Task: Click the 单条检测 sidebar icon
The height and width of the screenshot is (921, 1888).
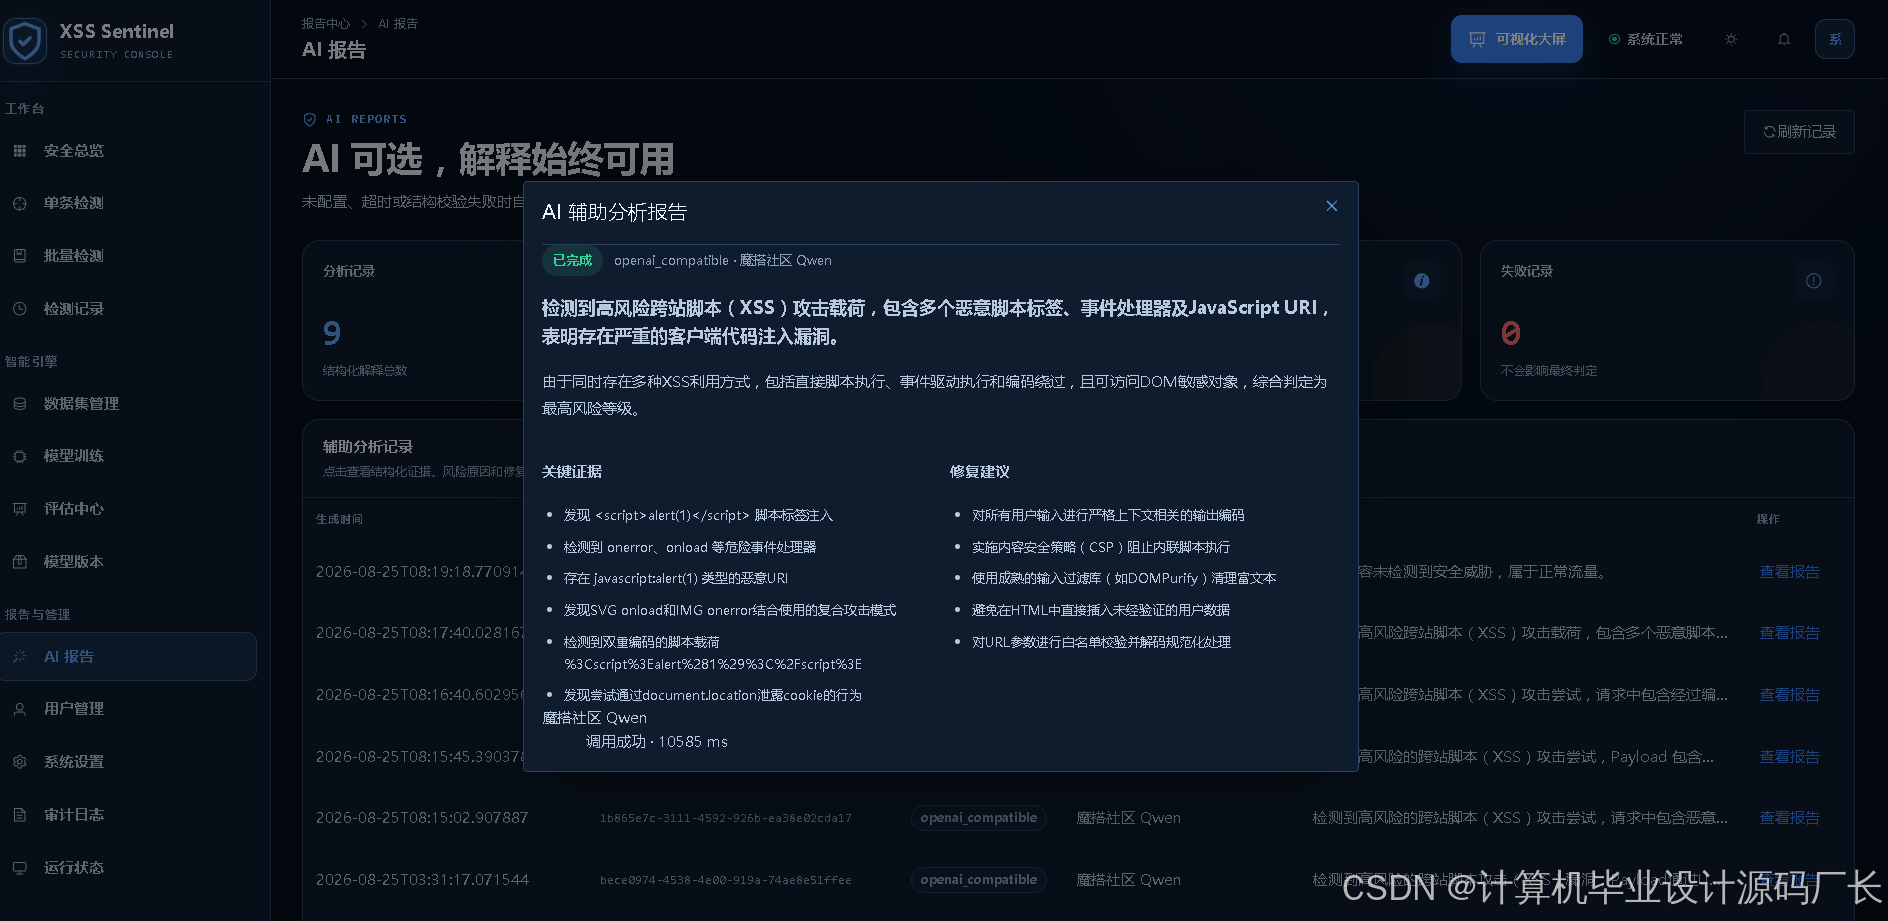Action: [20, 203]
